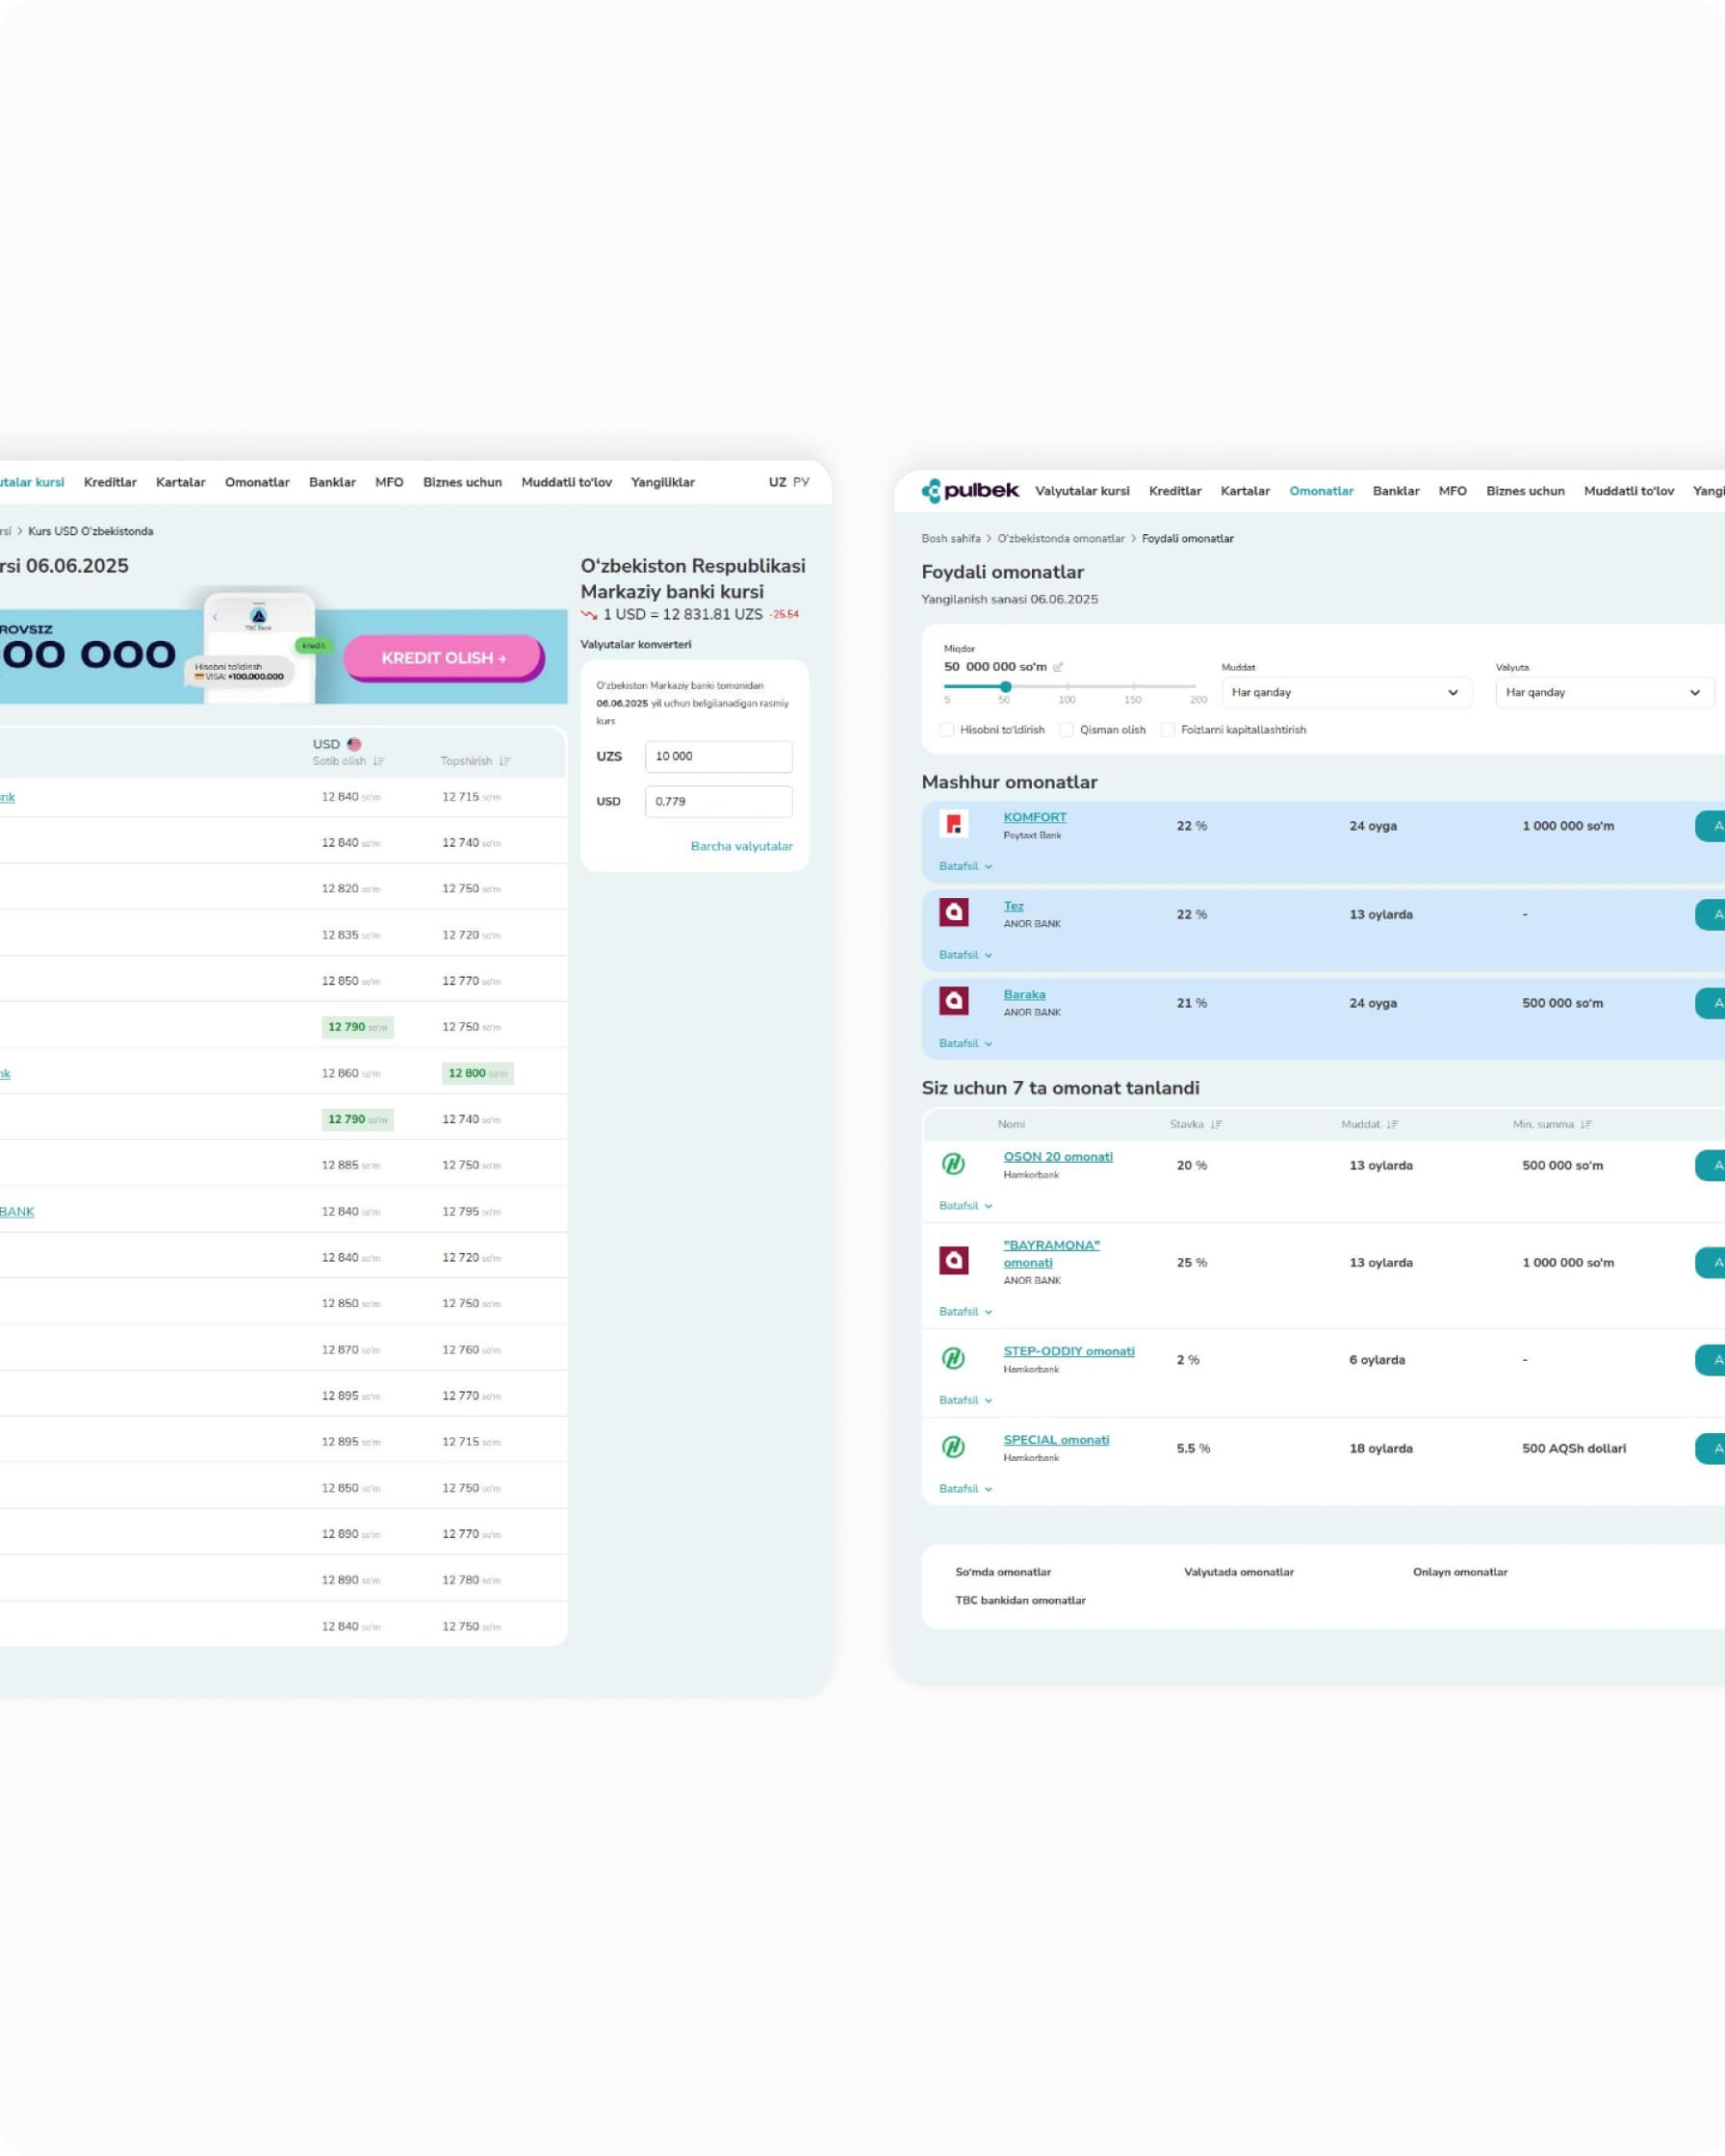Click the phone mockup image in the credit banner
Image resolution: width=1725 pixels, height=2156 pixels.
pyautogui.click(x=259, y=646)
